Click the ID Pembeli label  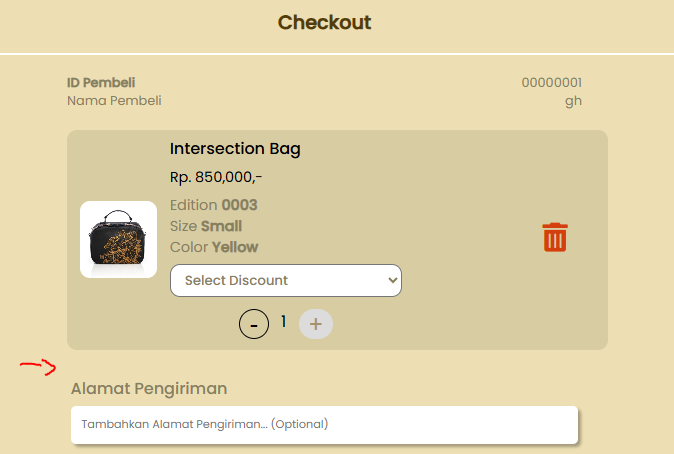(101, 83)
